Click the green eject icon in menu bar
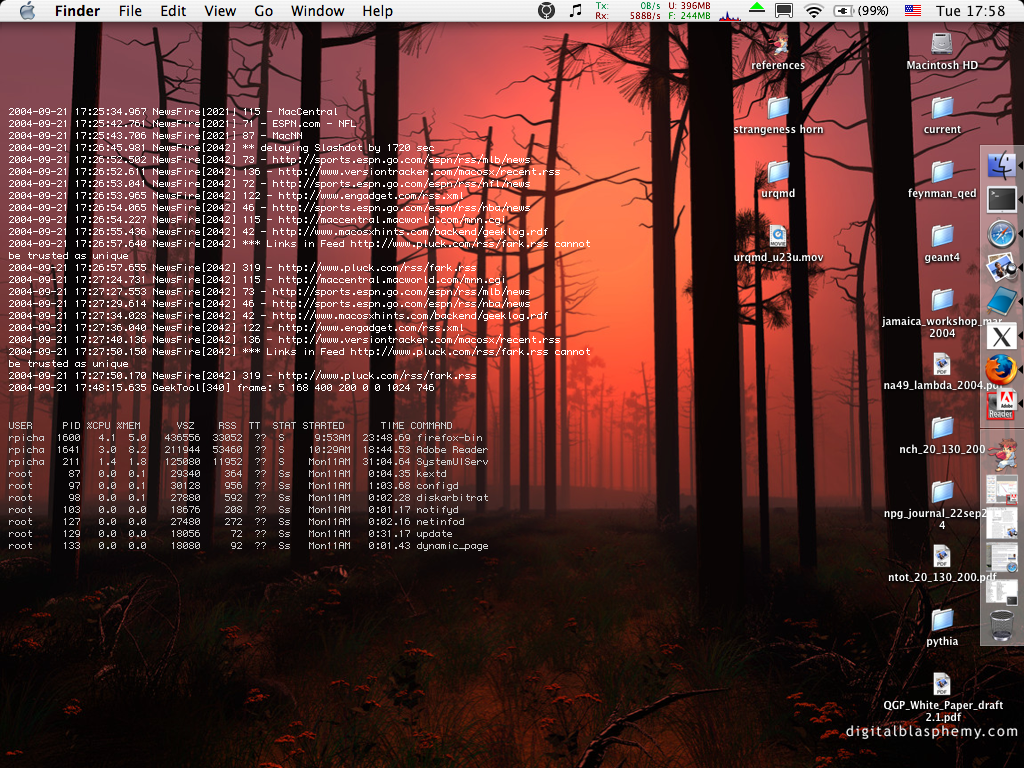Screen dimensions: 1024x768 click(x=757, y=9)
